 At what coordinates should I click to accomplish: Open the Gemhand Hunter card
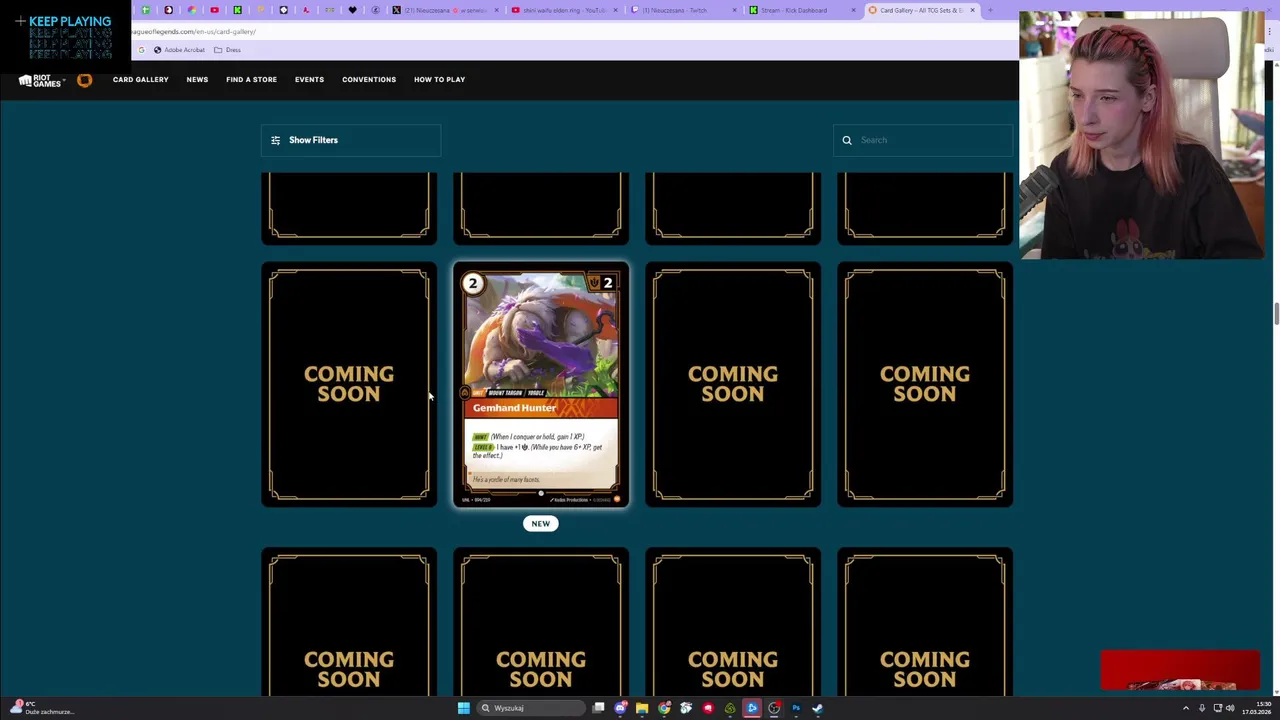(541, 385)
